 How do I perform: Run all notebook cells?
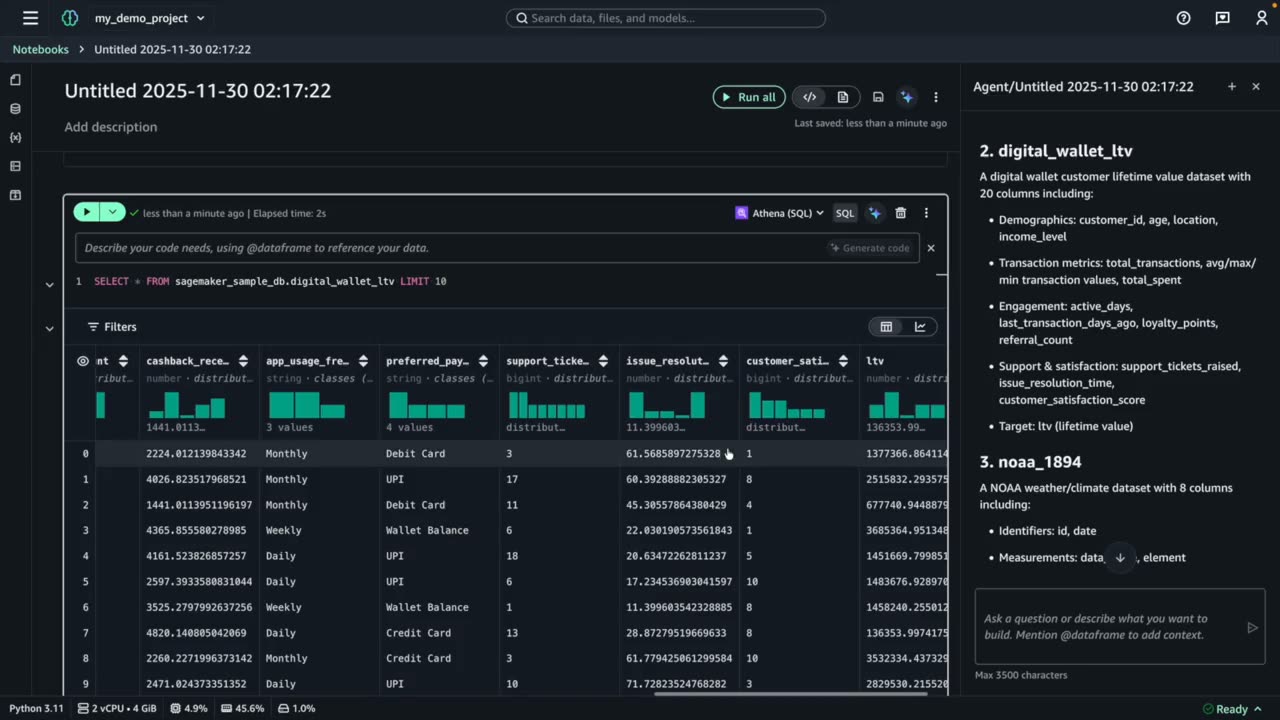[x=748, y=97]
